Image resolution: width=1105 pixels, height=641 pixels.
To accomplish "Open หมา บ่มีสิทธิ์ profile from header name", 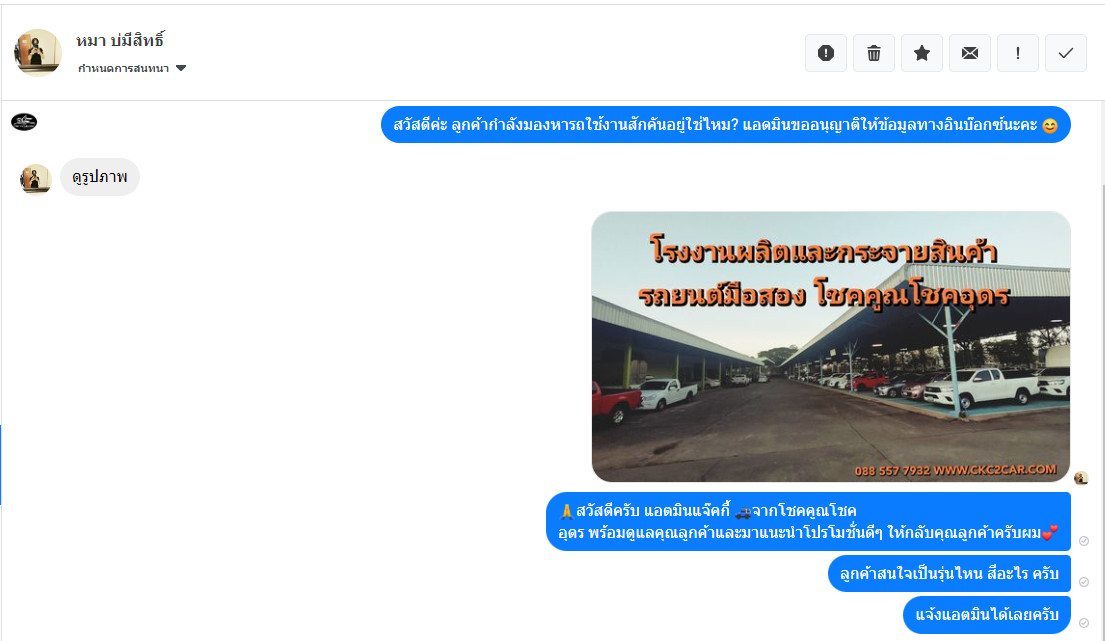I will 120,41.
